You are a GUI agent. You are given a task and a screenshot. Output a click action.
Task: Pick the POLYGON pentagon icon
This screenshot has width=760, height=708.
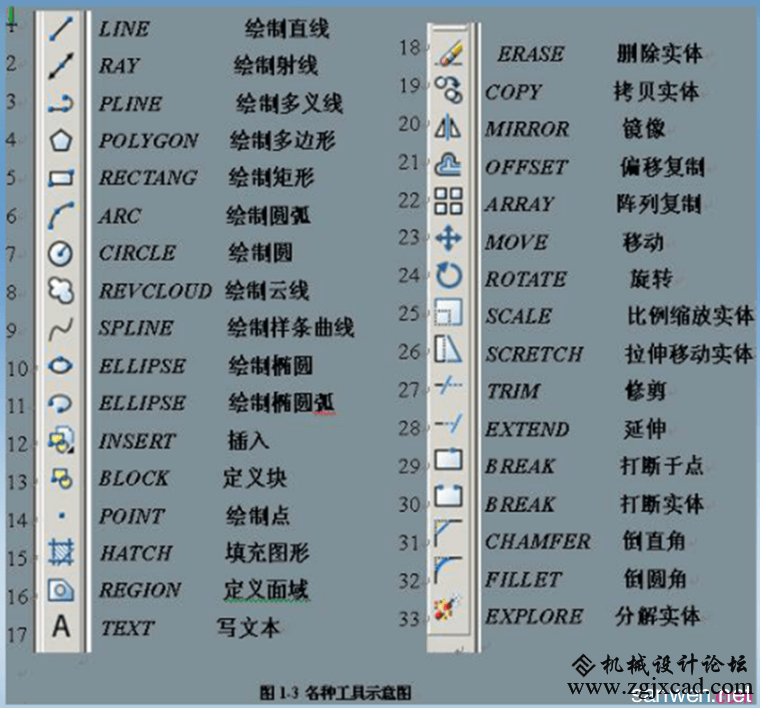61,141
